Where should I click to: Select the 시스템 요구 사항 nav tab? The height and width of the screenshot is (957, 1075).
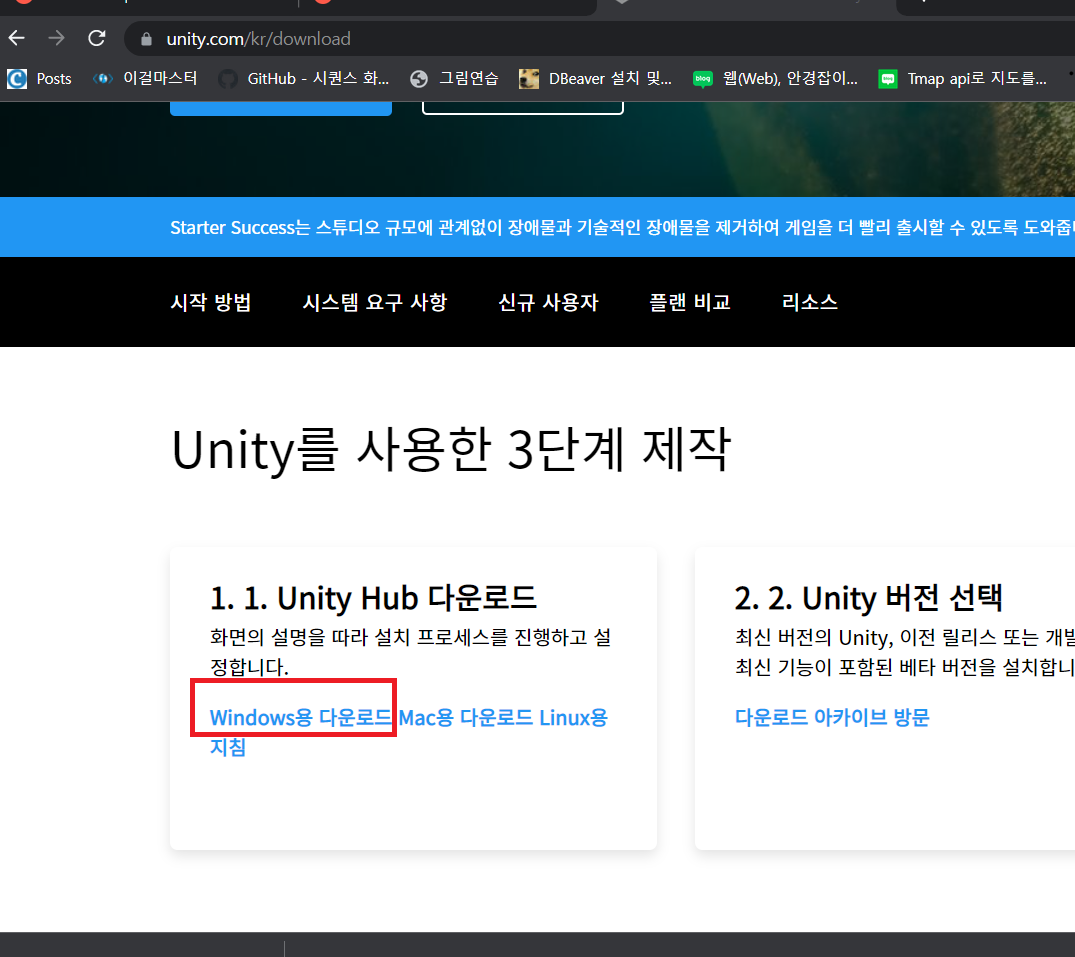coord(375,302)
